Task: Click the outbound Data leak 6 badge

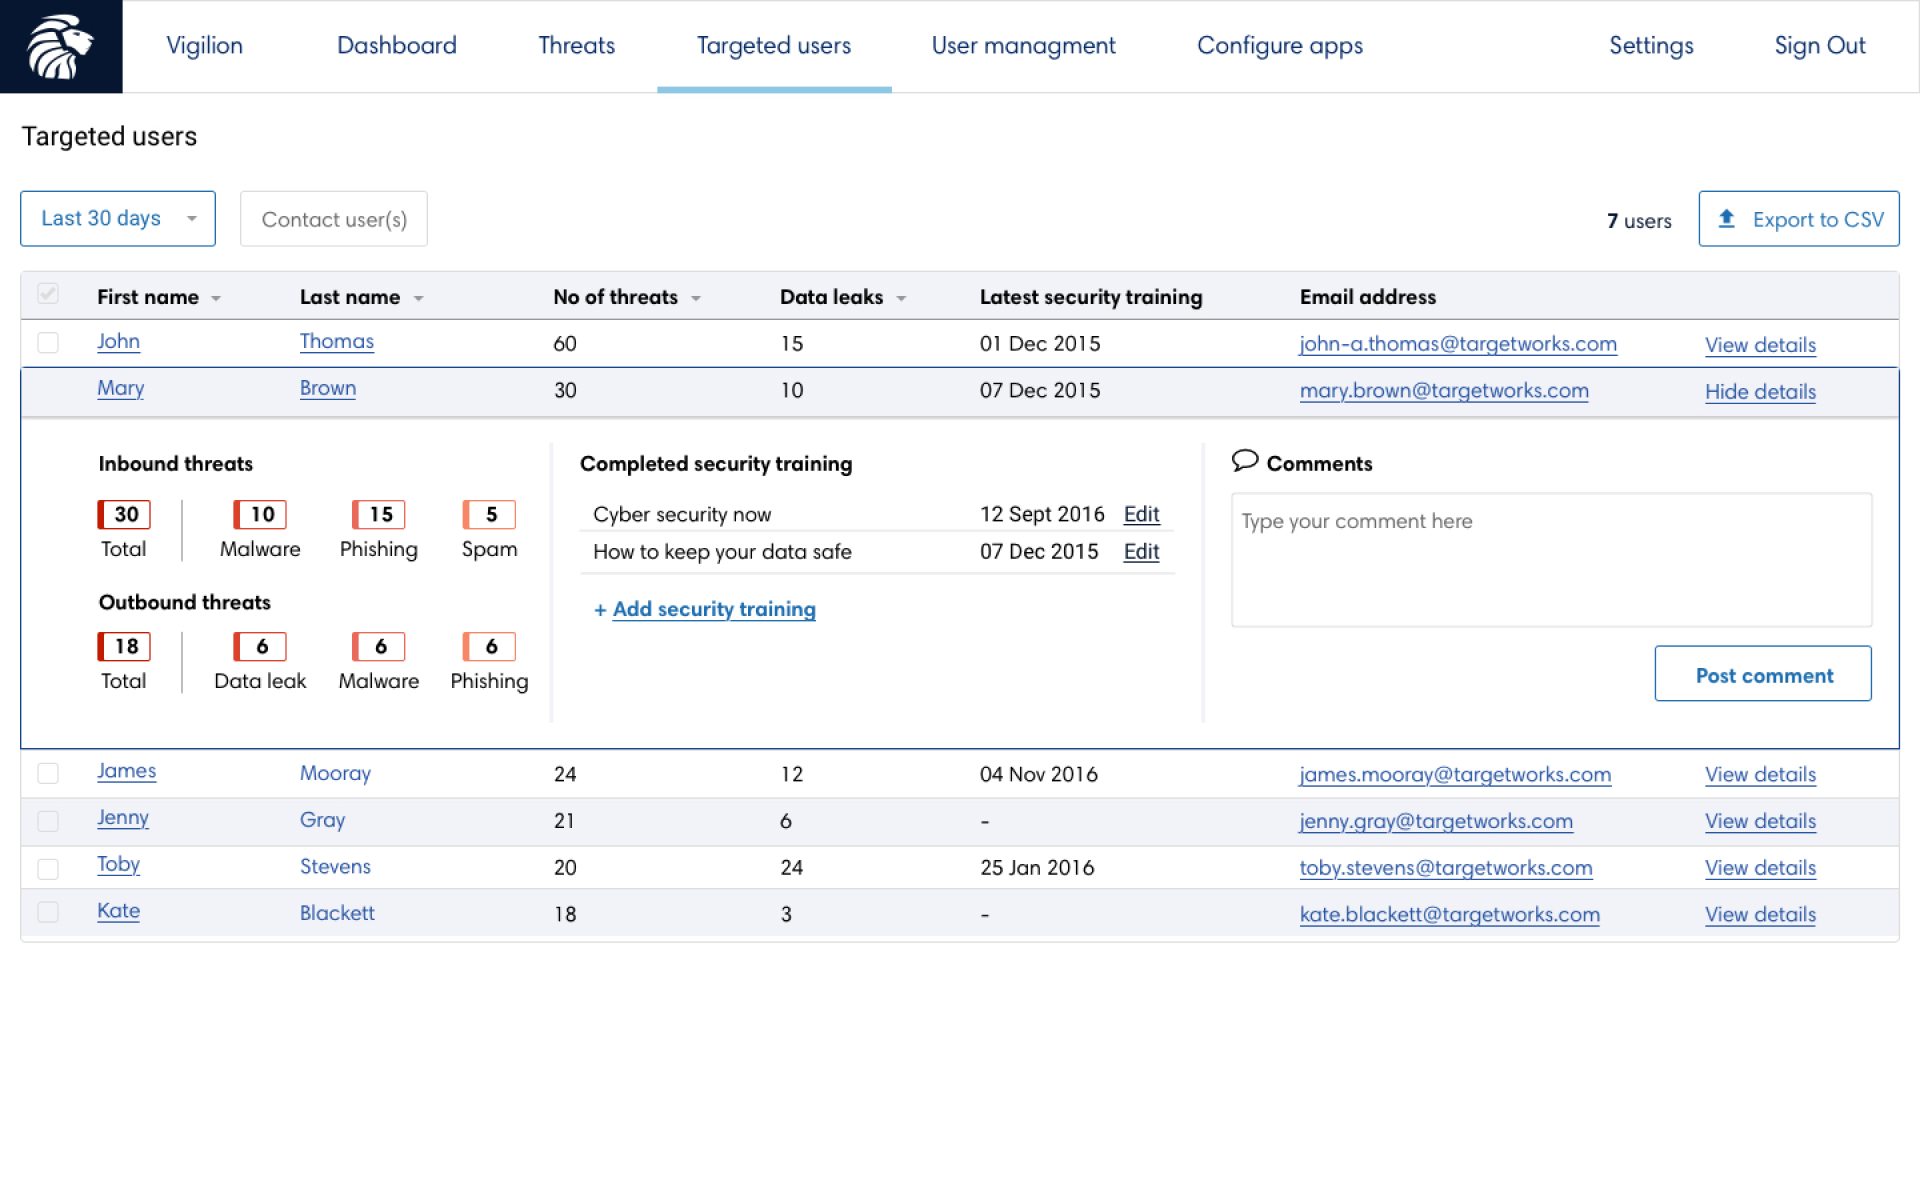Action: [x=260, y=646]
